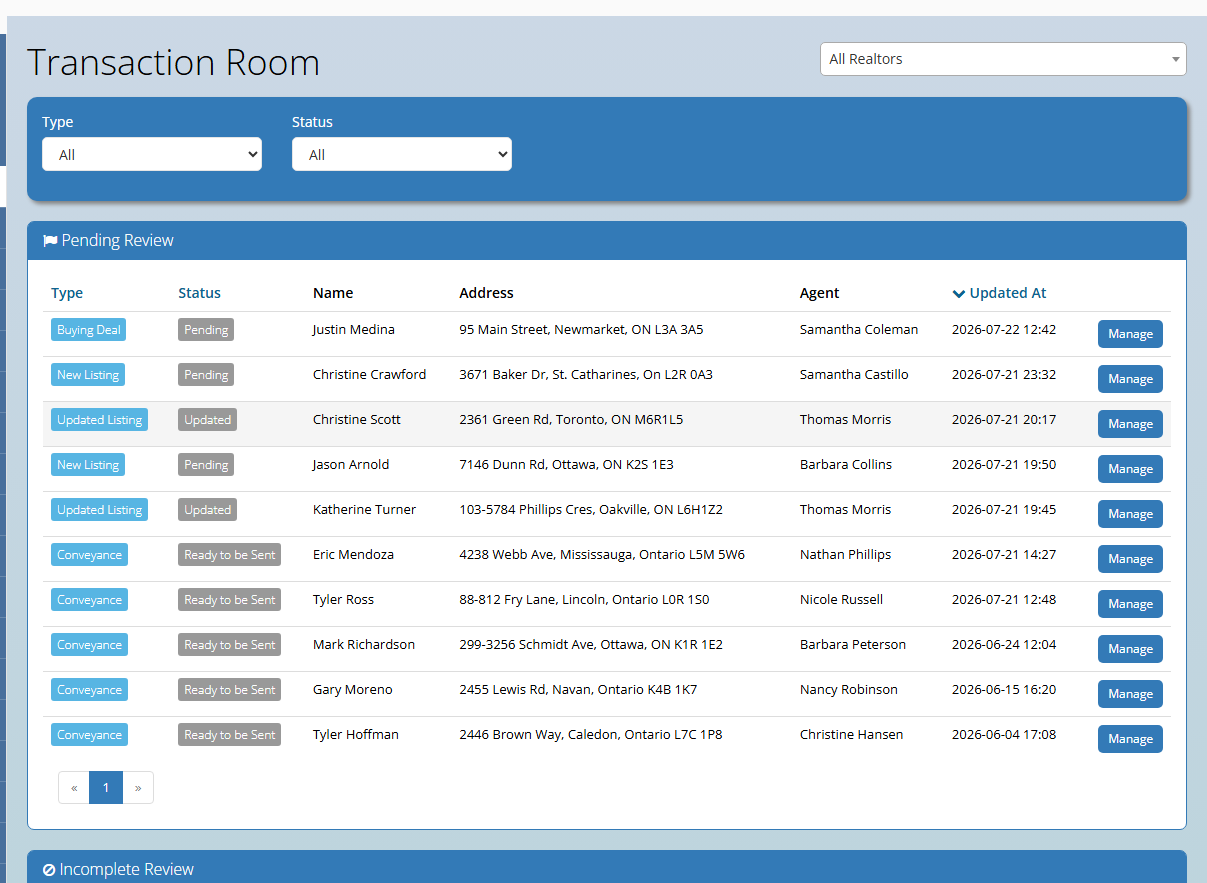Select page 1 in pagination
The width and height of the screenshot is (1207, 883).
(x=106, y=788)
